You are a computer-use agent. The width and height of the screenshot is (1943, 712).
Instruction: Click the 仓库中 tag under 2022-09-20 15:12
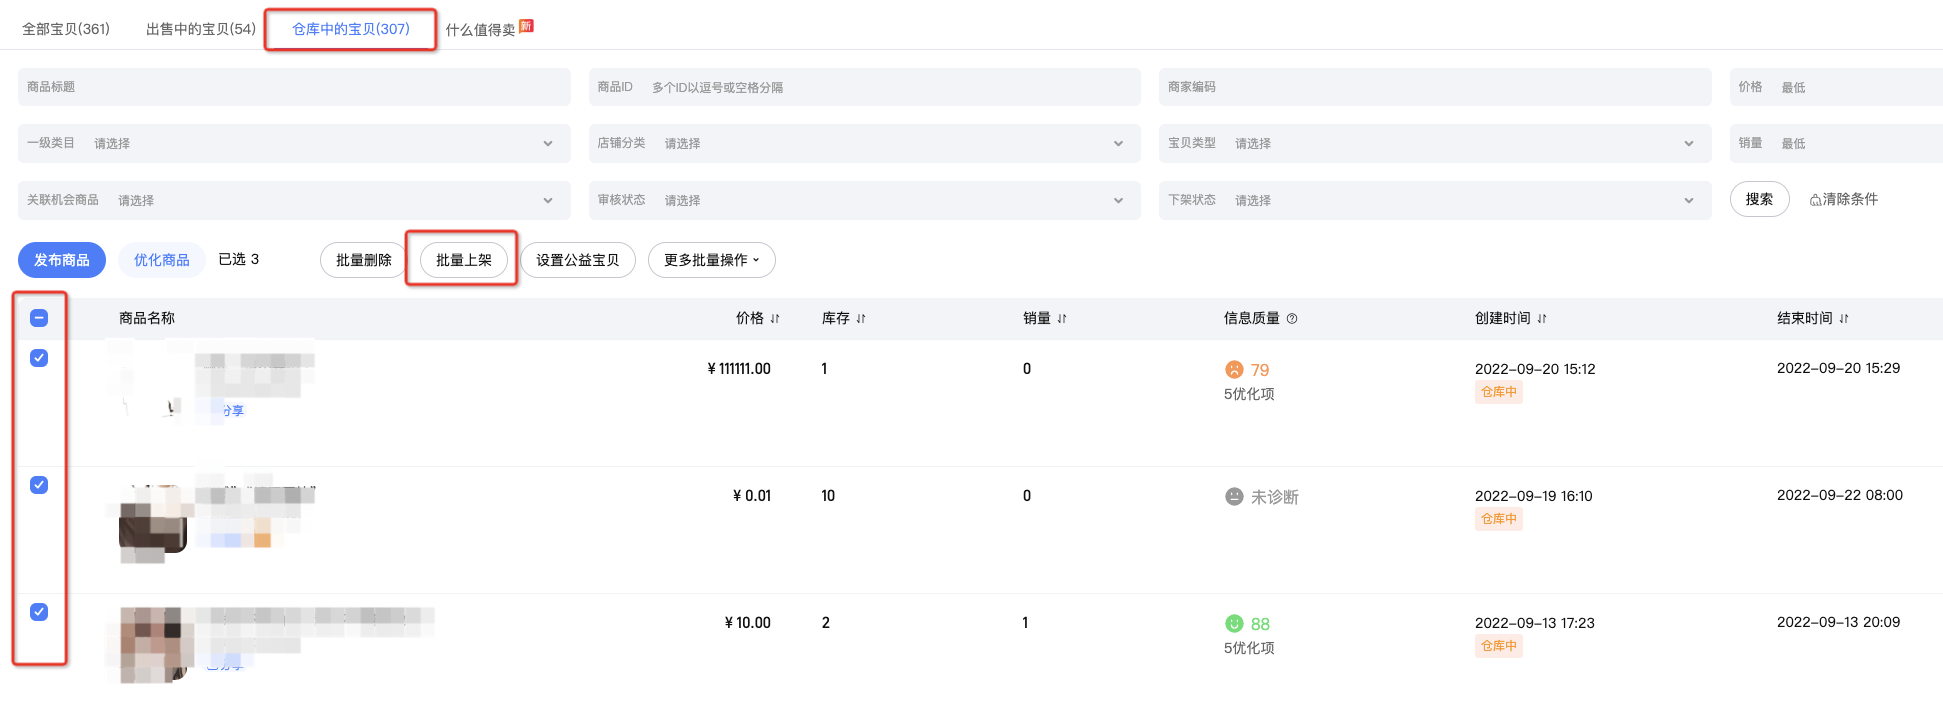point(1499,392)
